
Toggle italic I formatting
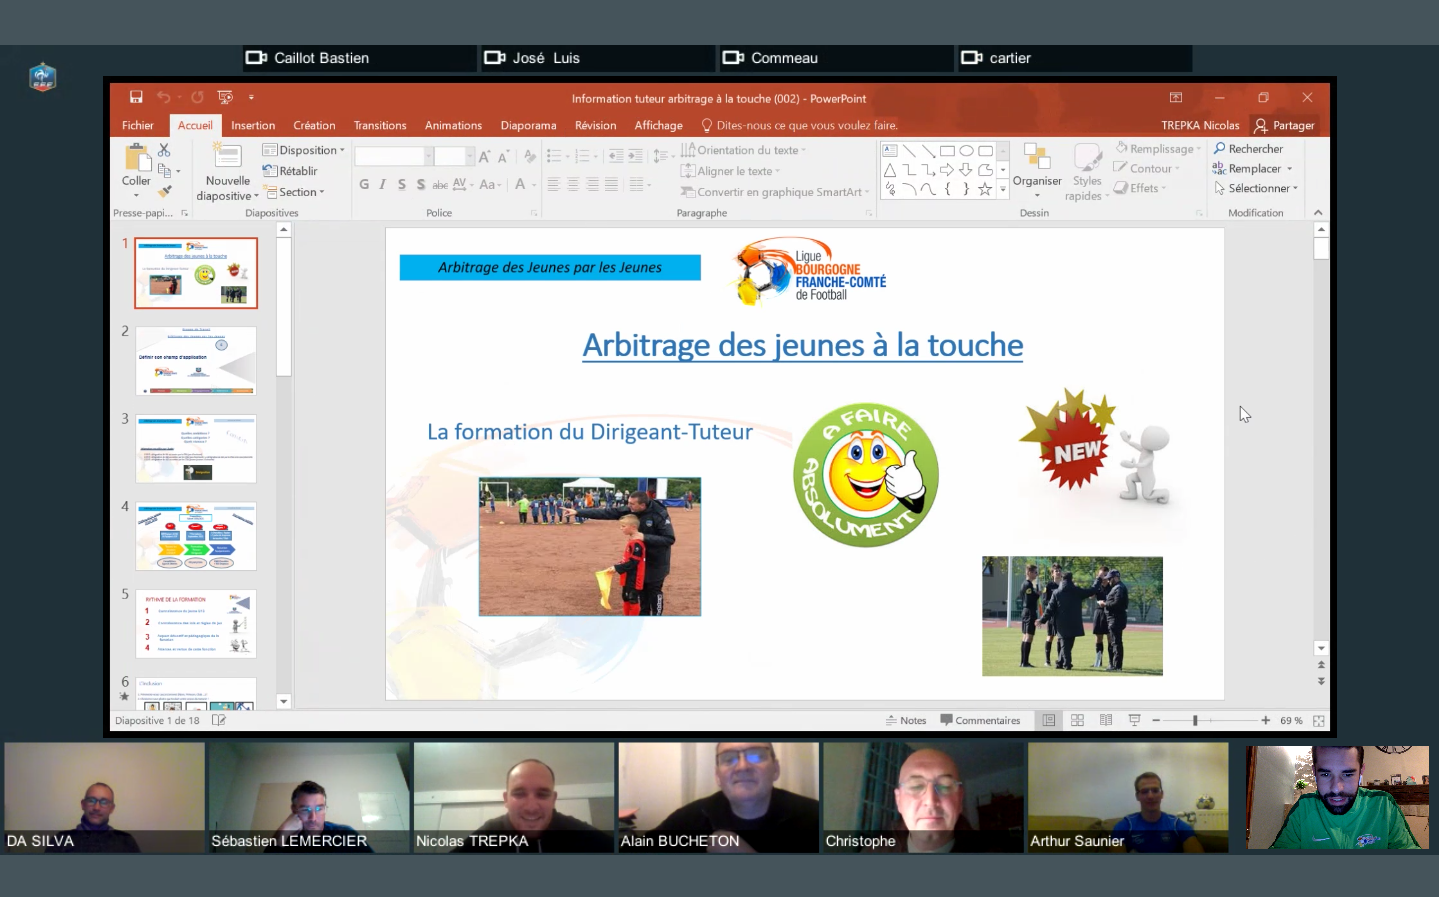382,184
